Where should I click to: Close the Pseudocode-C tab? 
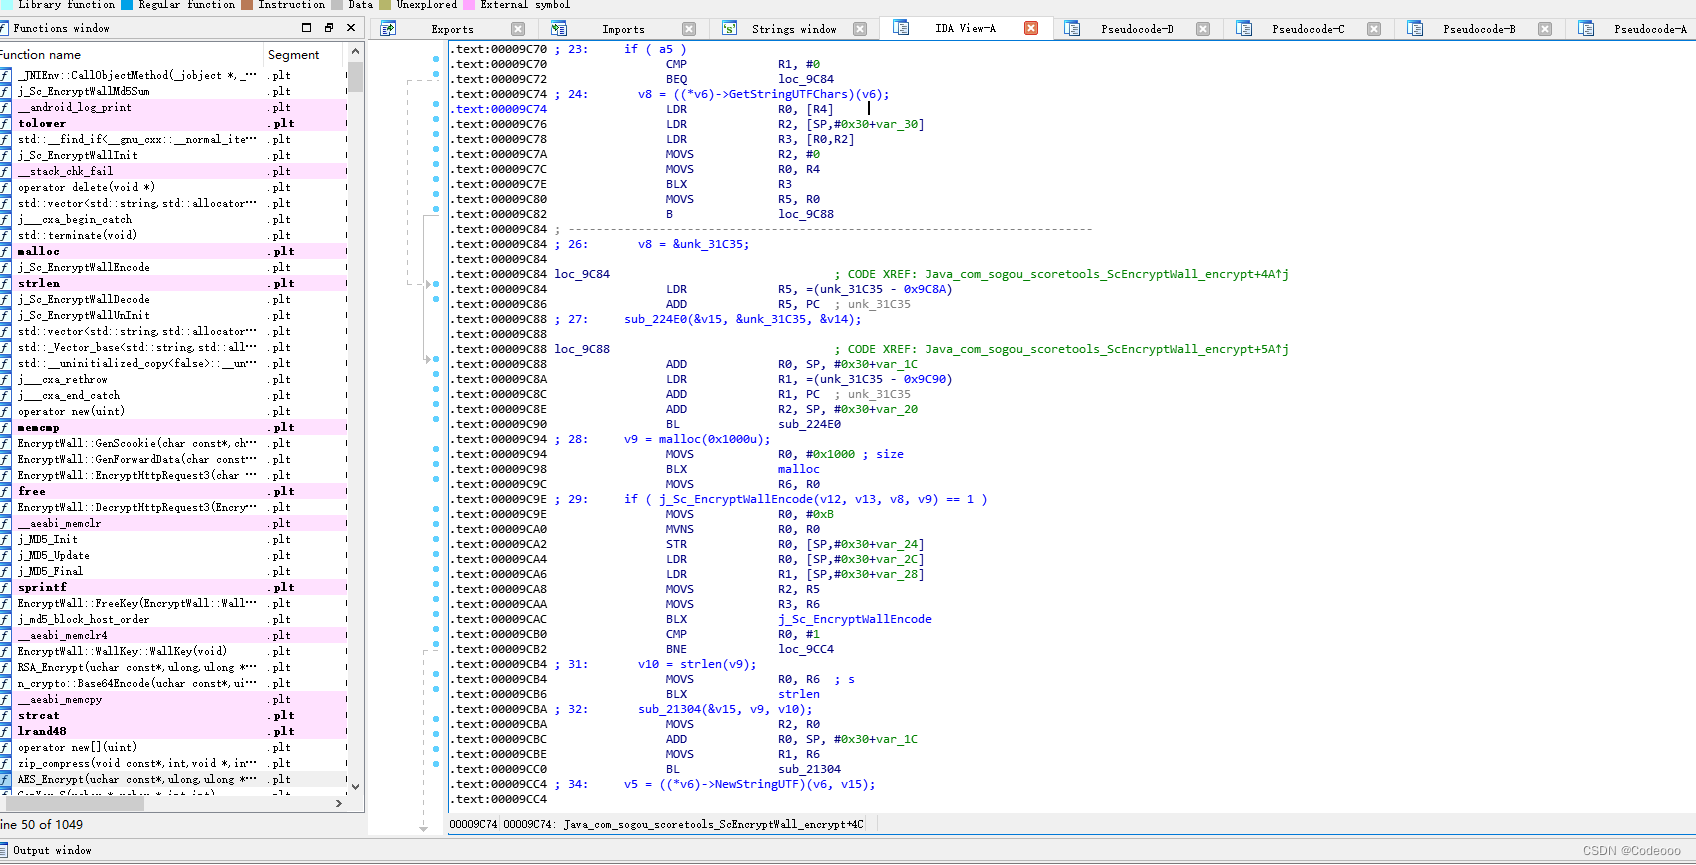click(1374, 29)
